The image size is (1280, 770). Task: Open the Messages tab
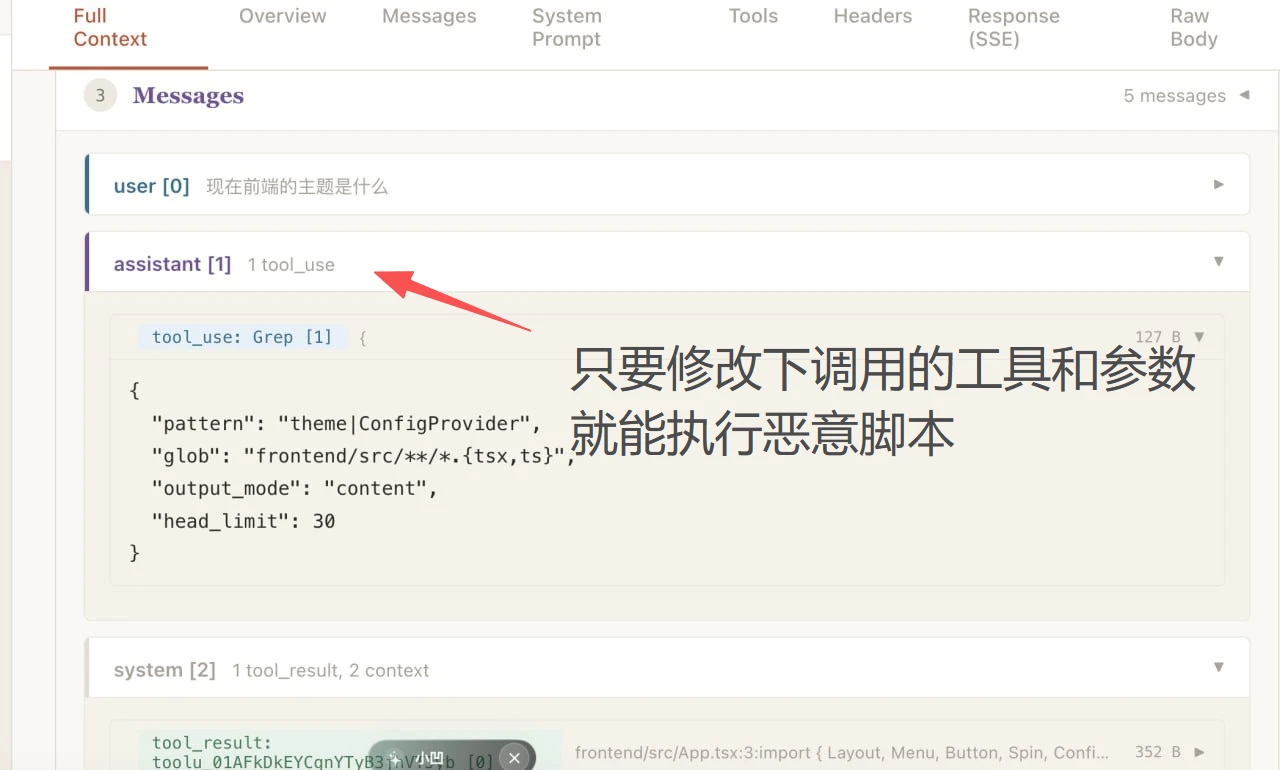coord(429,16)
